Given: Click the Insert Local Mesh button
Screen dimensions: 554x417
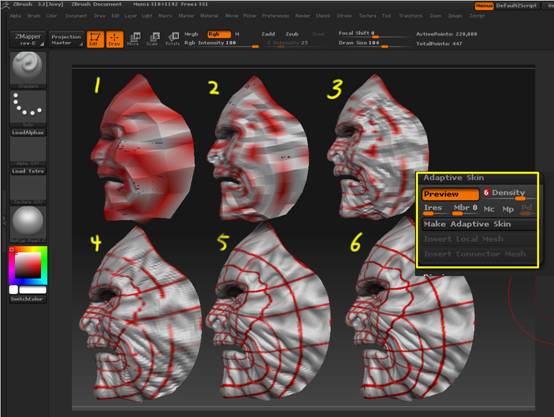Looking at the screenshot, I should pyautogui.click(x=479, y=239).
